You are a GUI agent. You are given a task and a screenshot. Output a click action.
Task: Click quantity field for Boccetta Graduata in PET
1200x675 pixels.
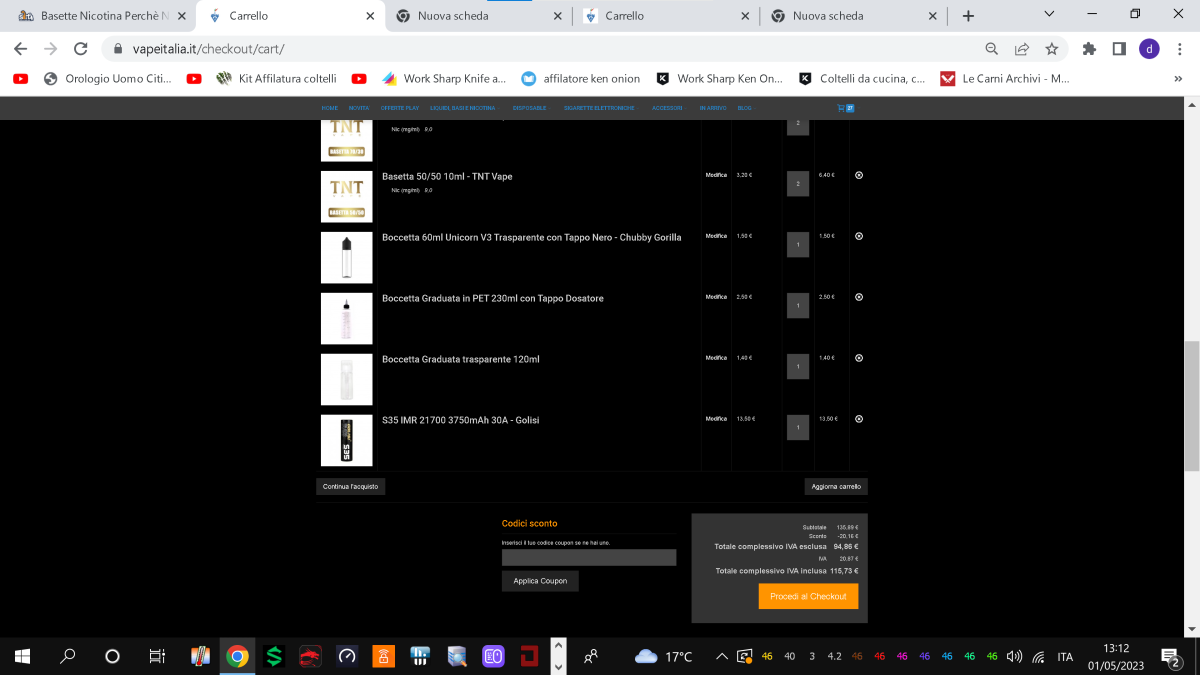pos(798,306)
